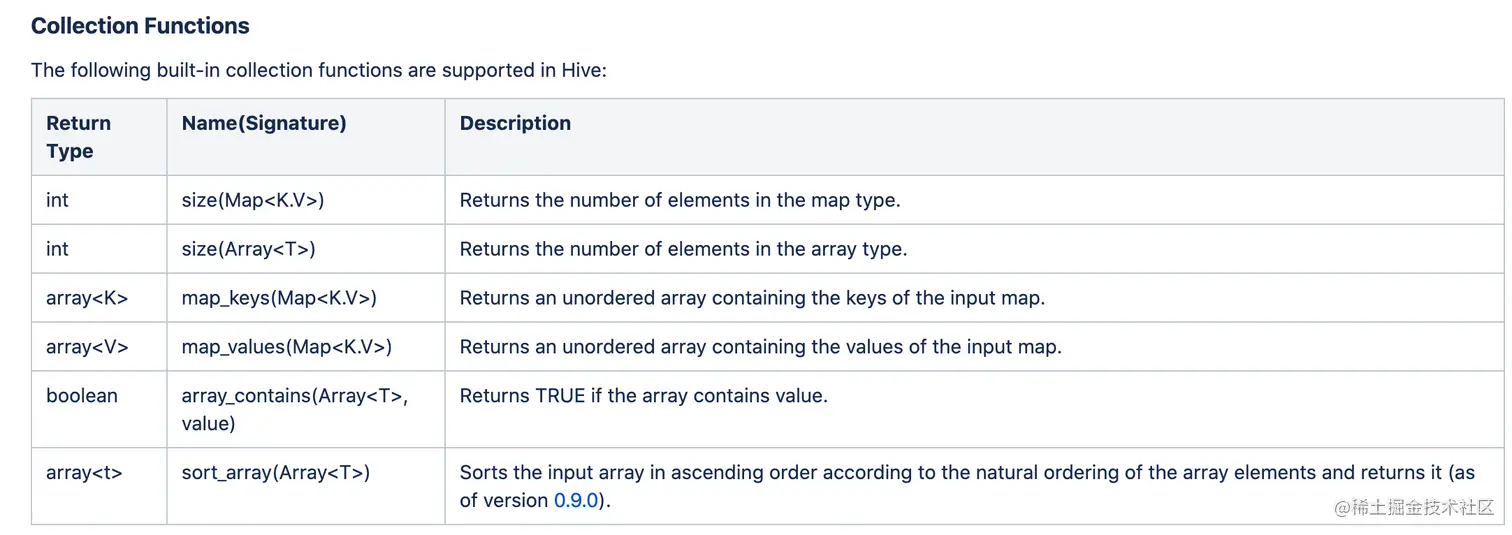Screen dimensions: 1512x535
Task: Click the Name(Signature) column header
Action: pyautogui.click(x=264, y=123)
